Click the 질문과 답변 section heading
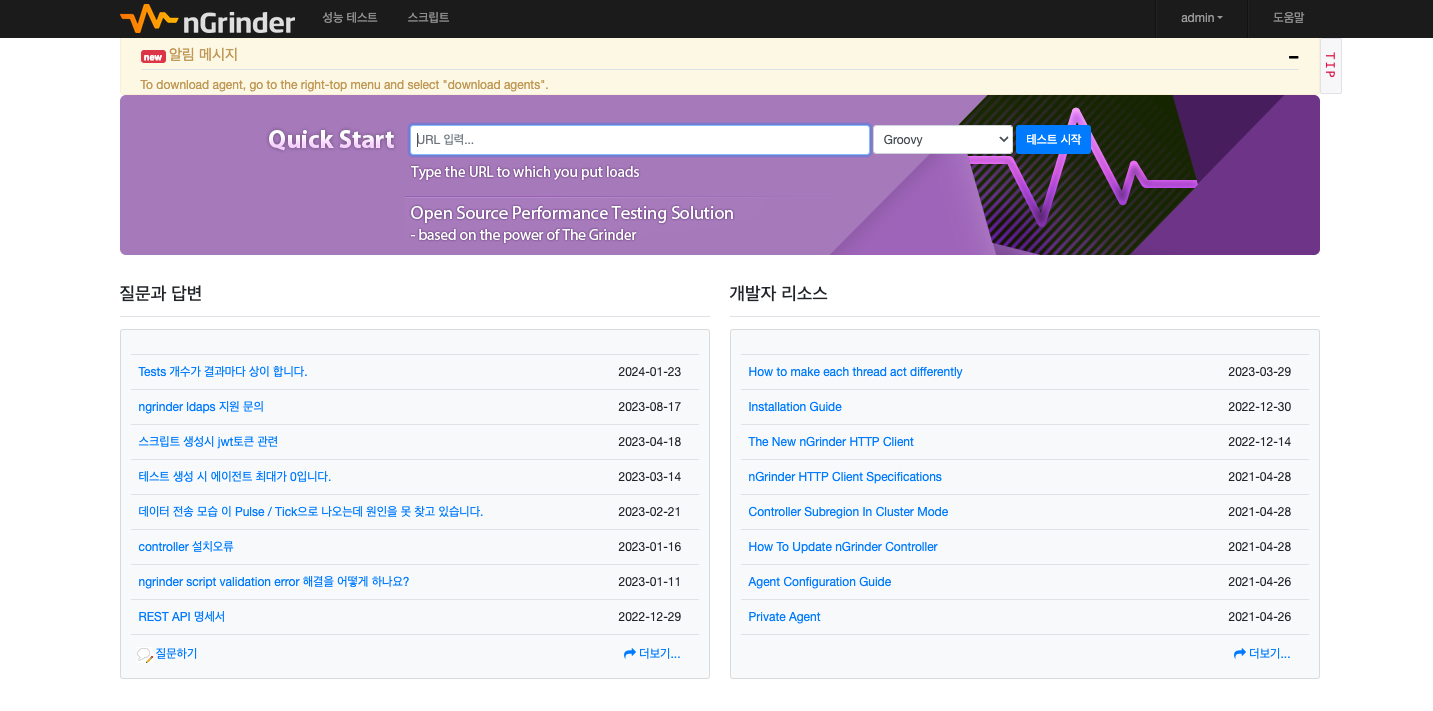Viewport: 1433px width, 711px height. (161, 294)
